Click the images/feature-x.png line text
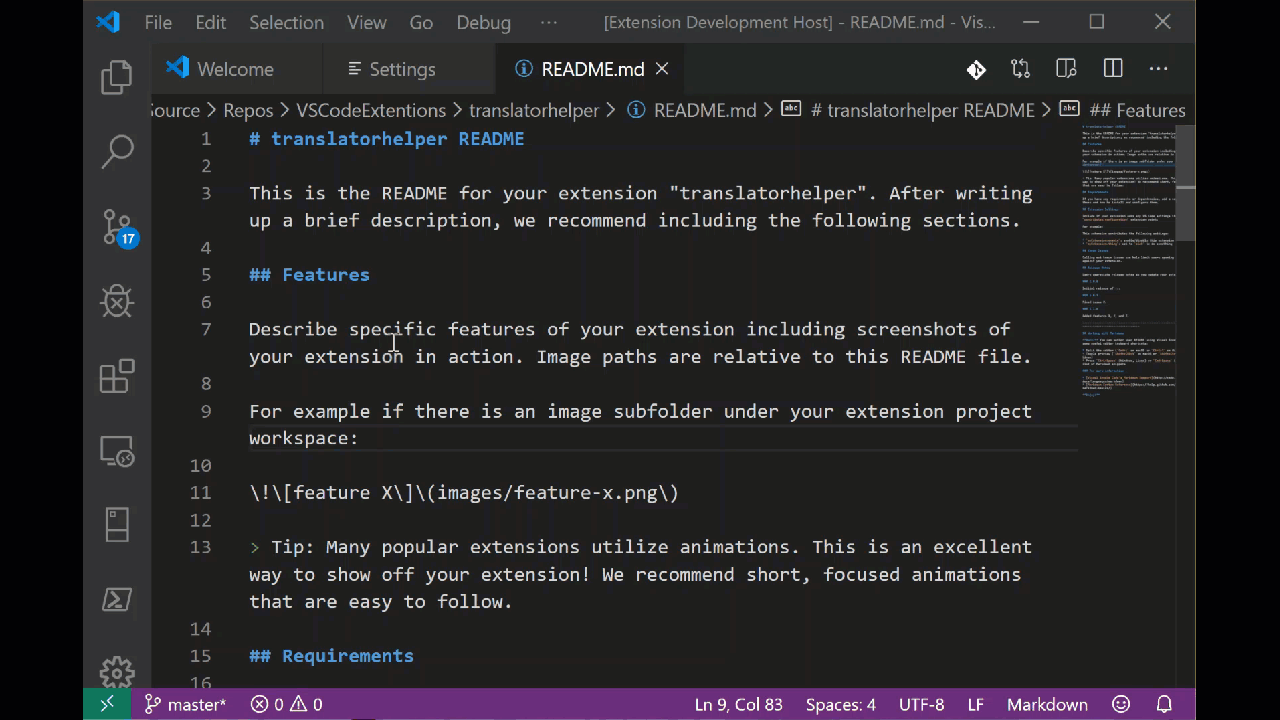Image resolution: width=1280 pixels, height=720 pixels. pos(464,493)
